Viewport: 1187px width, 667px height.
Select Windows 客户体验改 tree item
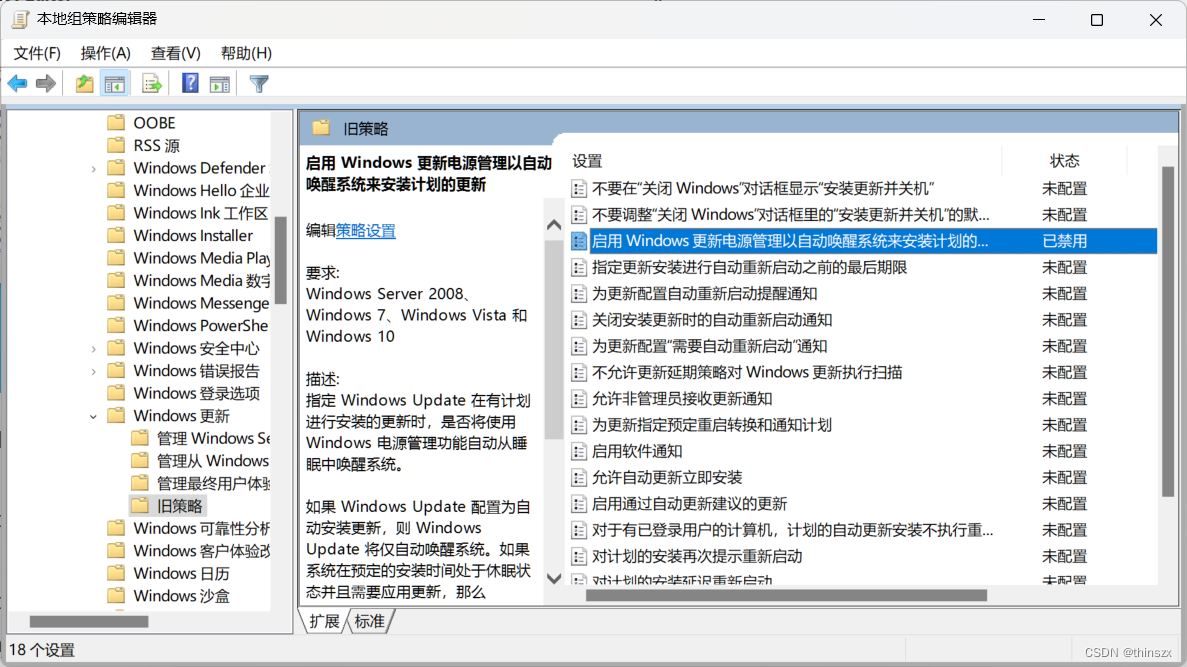tap(201, 550)
